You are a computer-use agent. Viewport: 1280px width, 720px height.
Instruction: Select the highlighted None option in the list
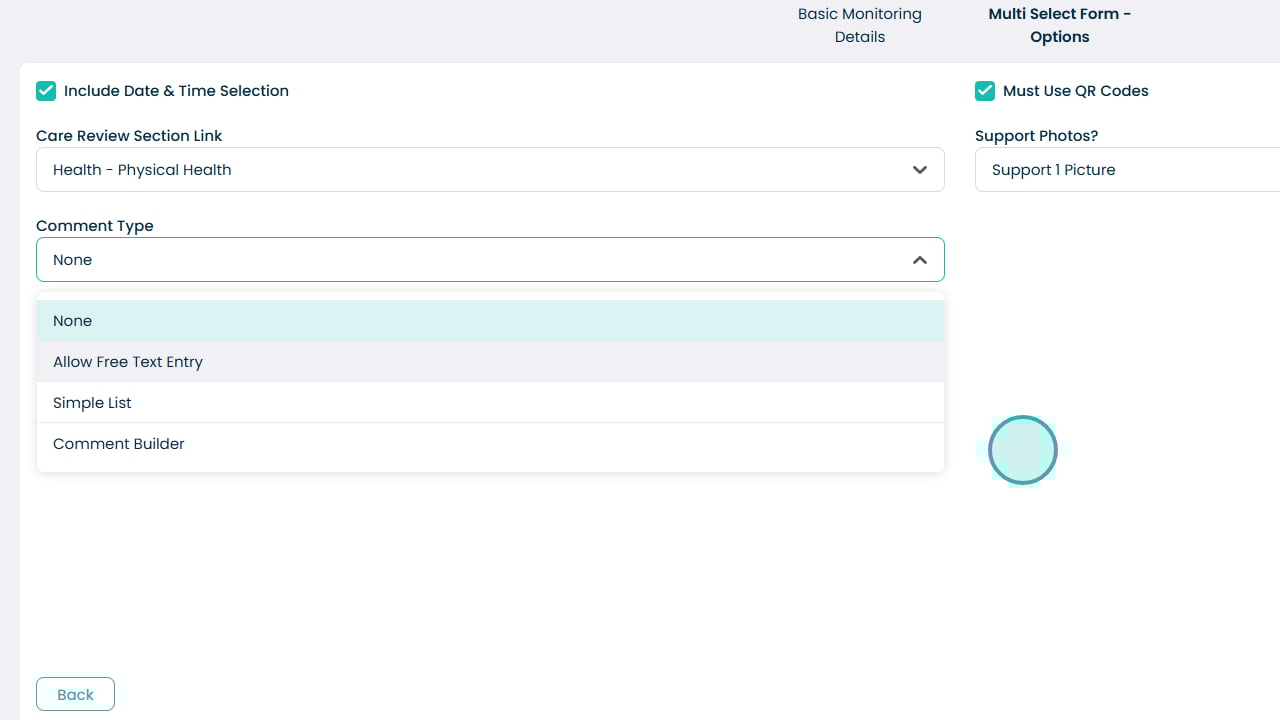click(490, 321)
